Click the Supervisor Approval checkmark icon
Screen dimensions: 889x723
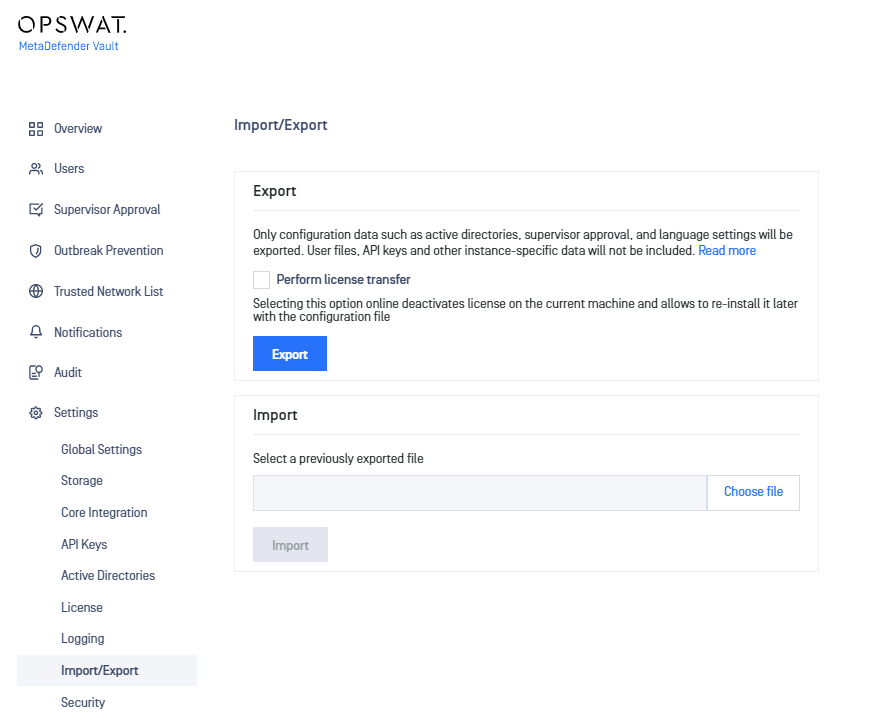point(36,210)
